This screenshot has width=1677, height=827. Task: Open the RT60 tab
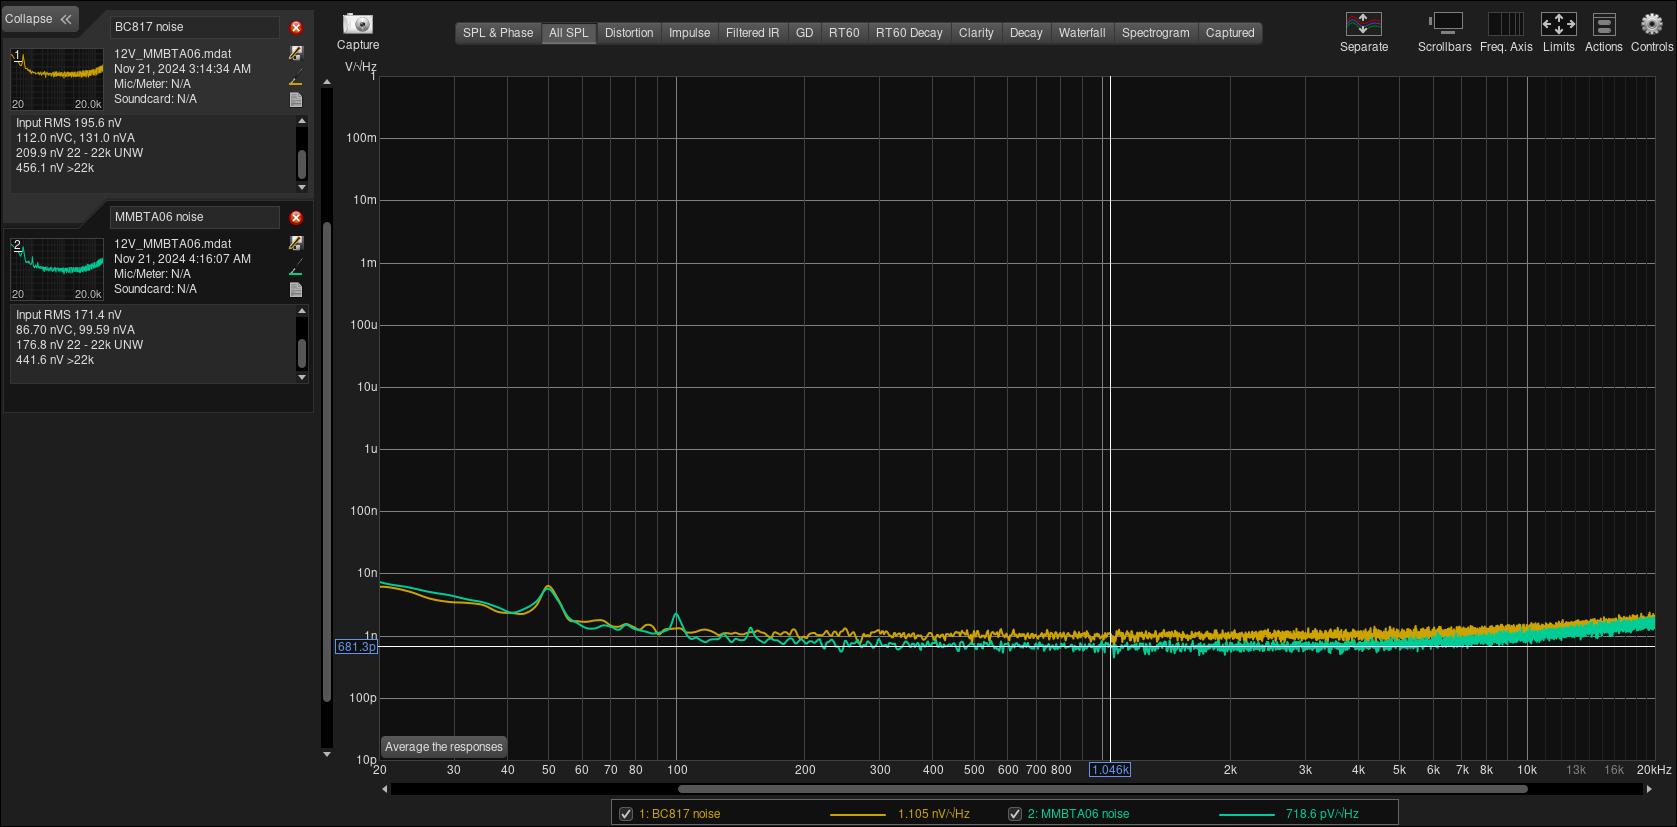(x=844, y=33)
